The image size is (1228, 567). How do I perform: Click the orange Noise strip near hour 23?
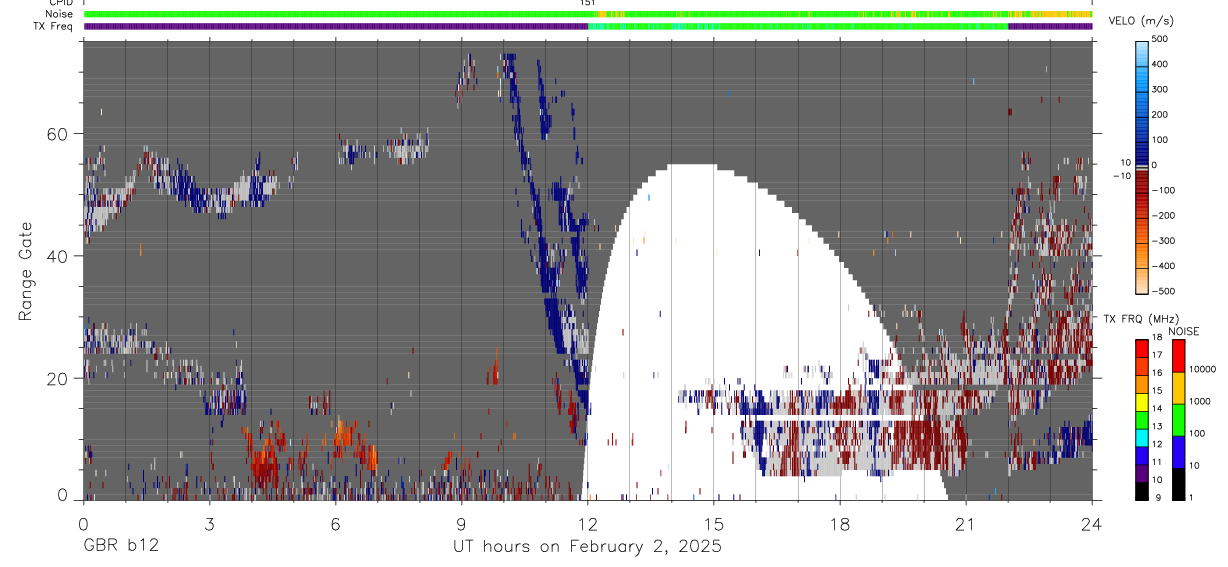1050,14
